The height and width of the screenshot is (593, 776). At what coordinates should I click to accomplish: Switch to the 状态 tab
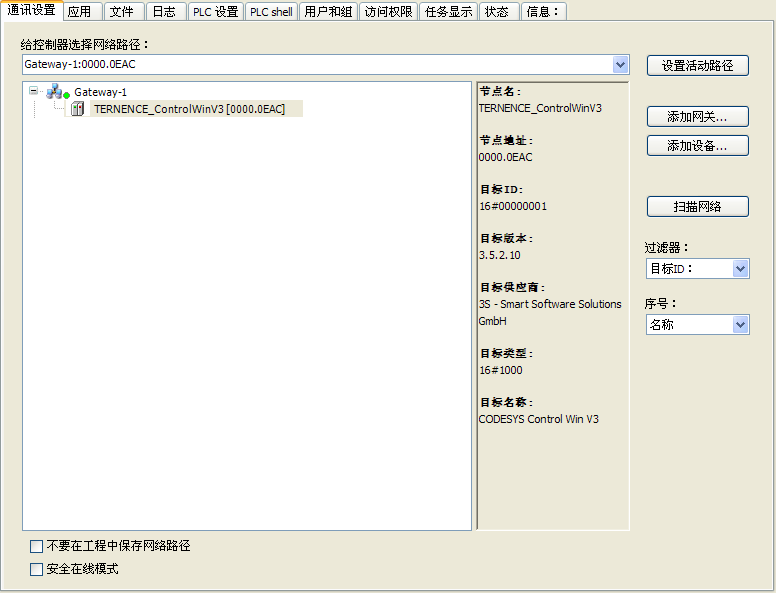[x=499, y=11]
